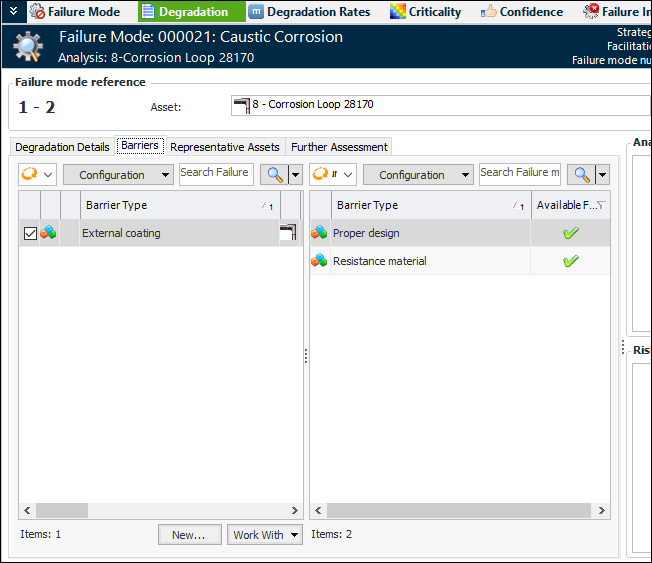Image resolution: width=652 pixels, height=563 pixels.
Task: Click the green check for Proper design
Action: coord(570,233)
